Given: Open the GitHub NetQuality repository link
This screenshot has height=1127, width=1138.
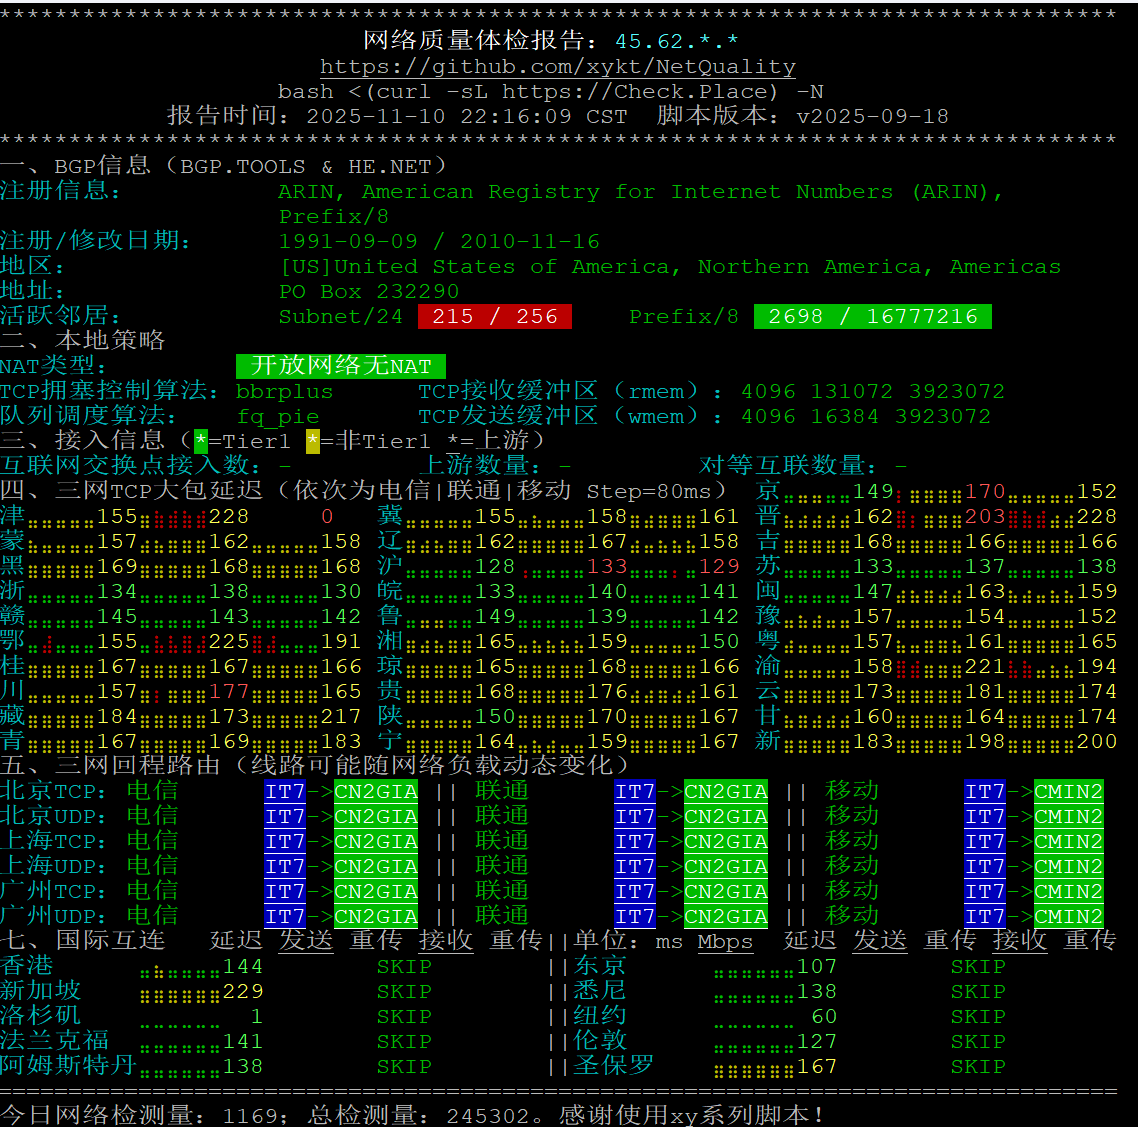Looking at the screenshot, I should coord(558,67).
